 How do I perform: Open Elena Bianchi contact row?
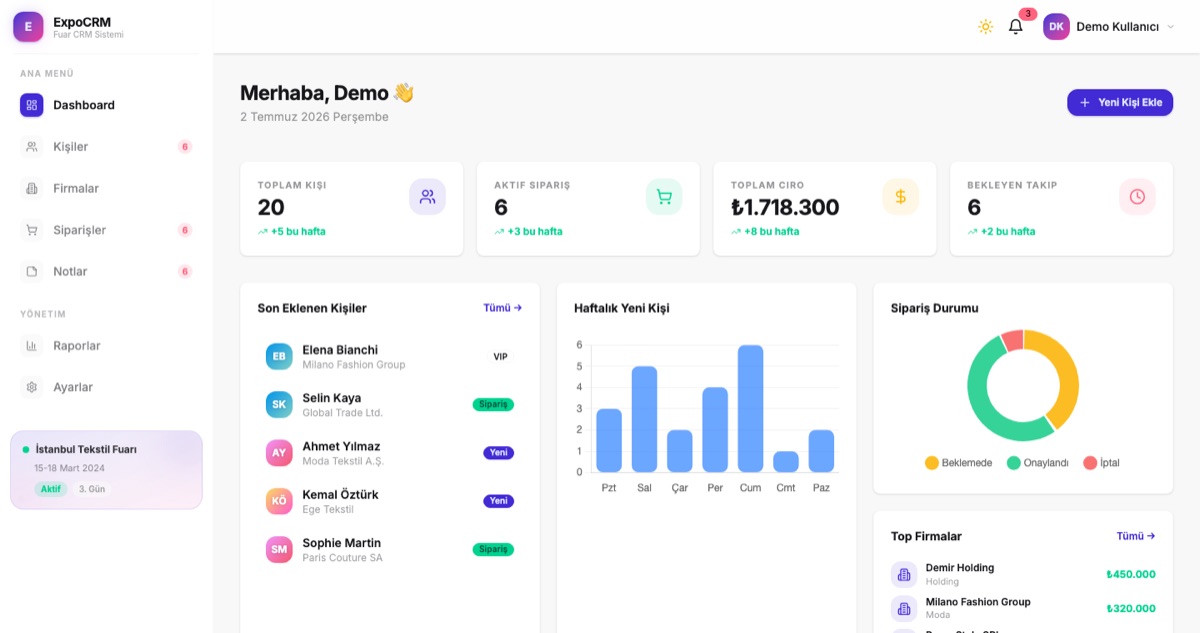coord(390,357)
